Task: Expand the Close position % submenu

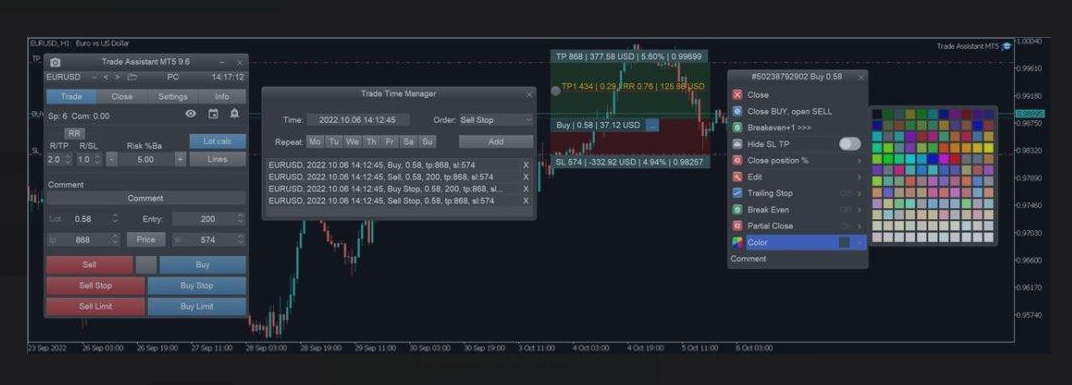Action: [x=859, y=161]
